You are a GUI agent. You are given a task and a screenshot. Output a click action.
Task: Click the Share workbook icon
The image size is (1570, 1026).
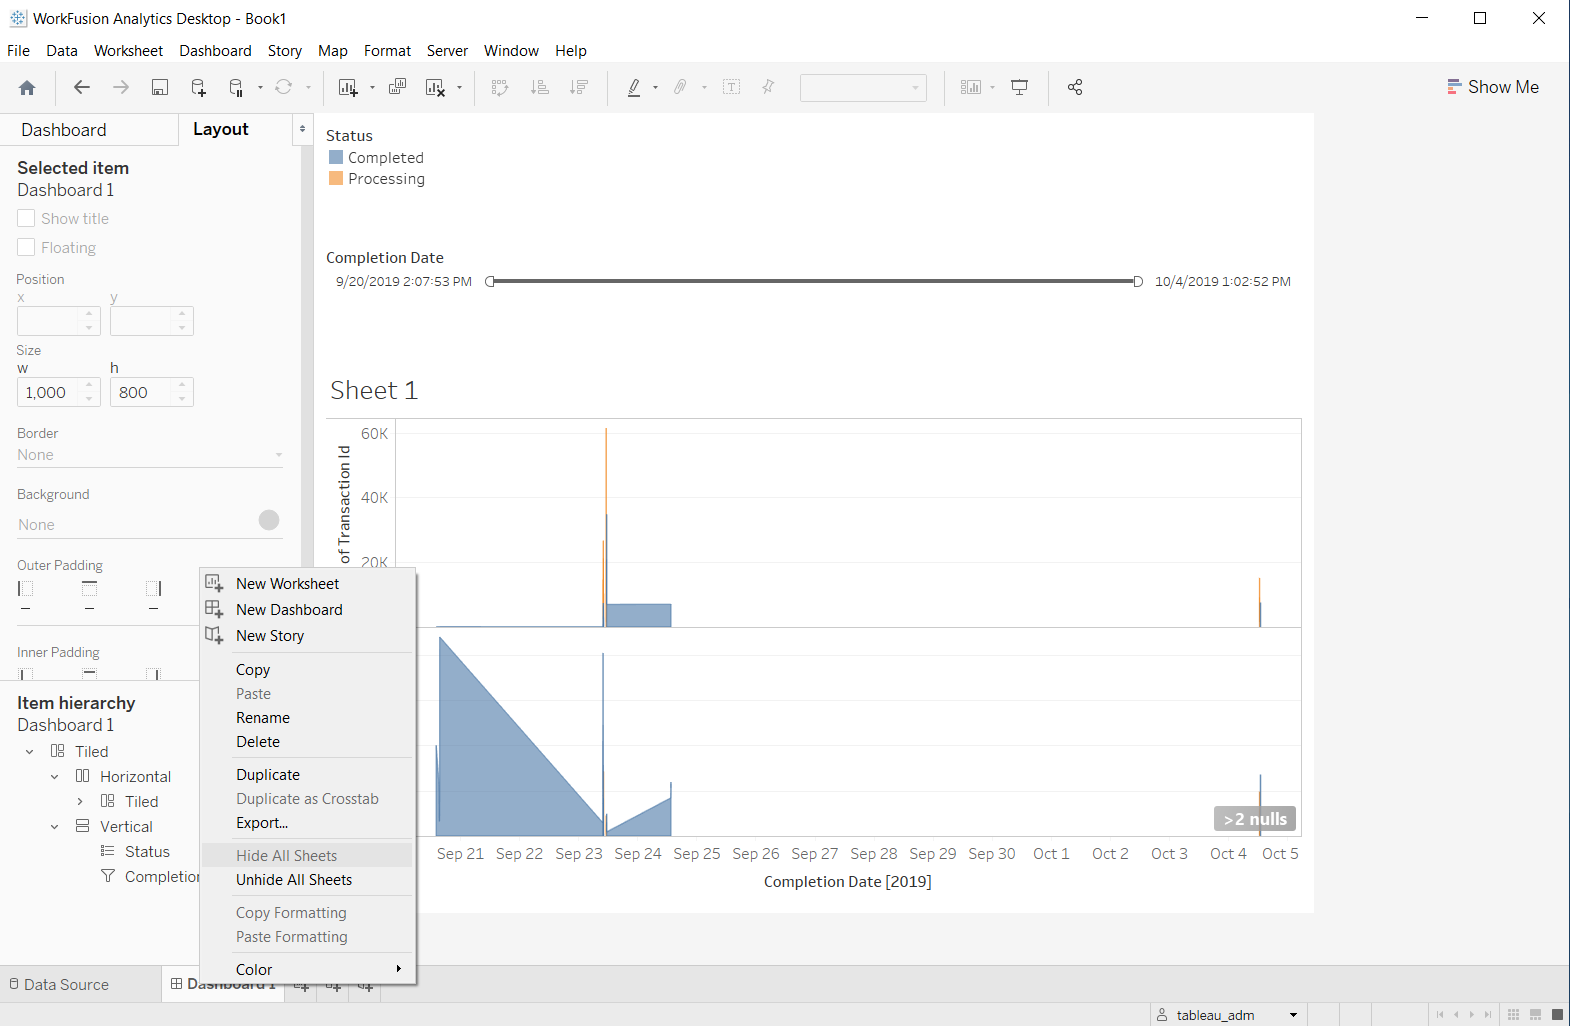coord(1075,87)
